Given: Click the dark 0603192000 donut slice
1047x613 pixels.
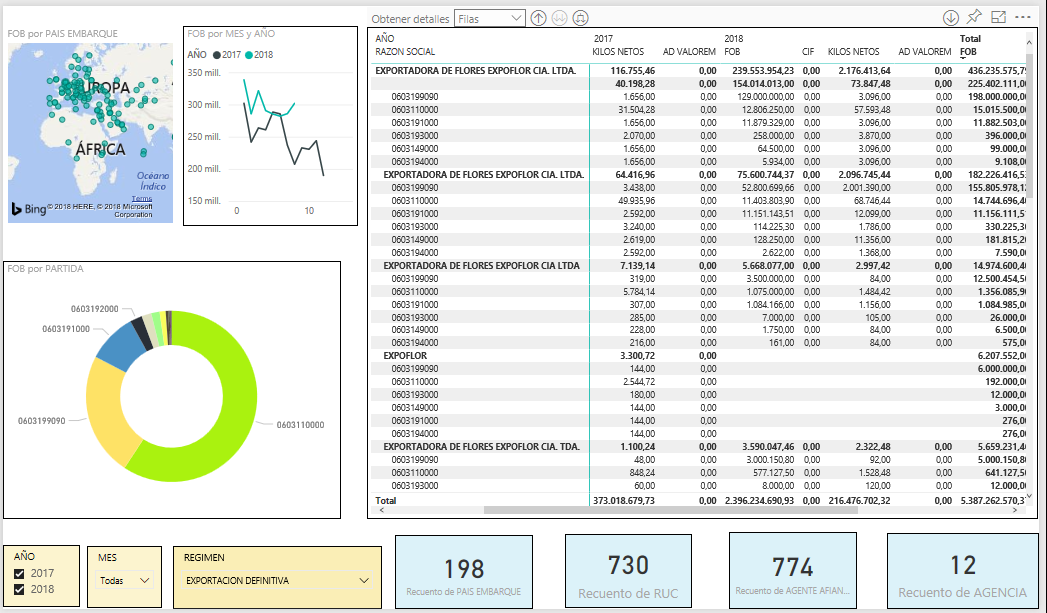Looking at the screenshot, I should coord(142,332).
